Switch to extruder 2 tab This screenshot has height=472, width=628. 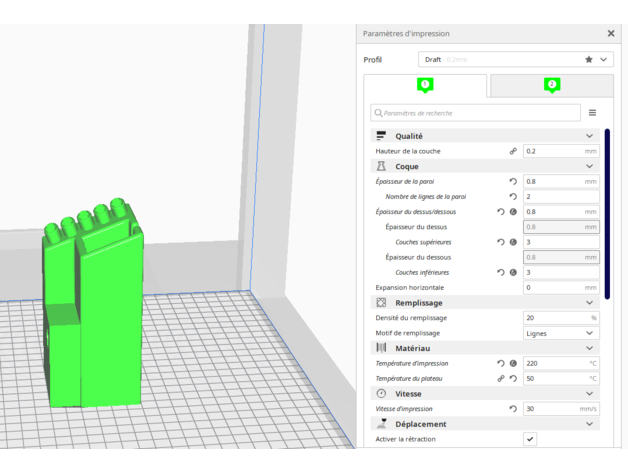pyautogui.click(x=551, y=85)
